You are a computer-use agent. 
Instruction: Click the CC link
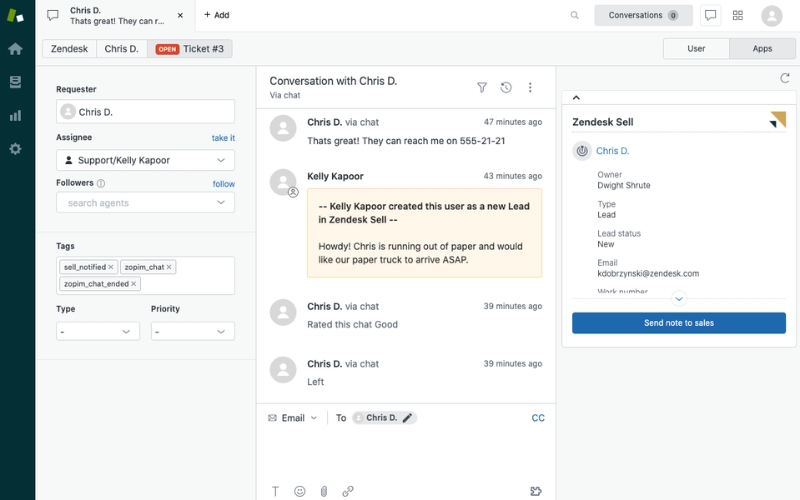click(x=538, y=418)
